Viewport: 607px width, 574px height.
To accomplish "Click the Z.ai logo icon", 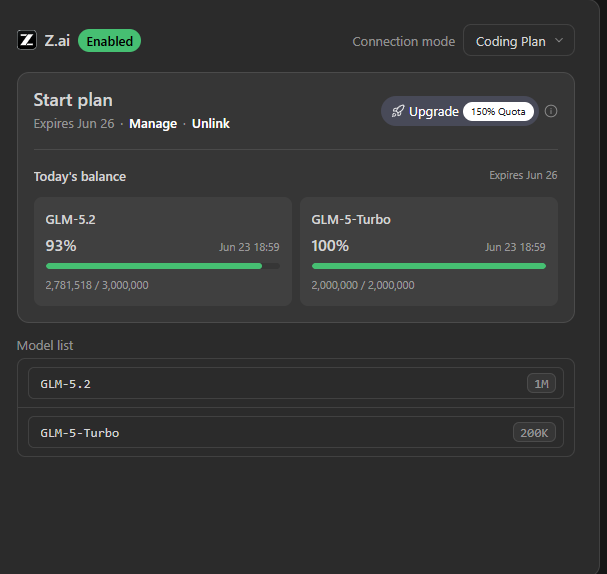I will point(27,40).
